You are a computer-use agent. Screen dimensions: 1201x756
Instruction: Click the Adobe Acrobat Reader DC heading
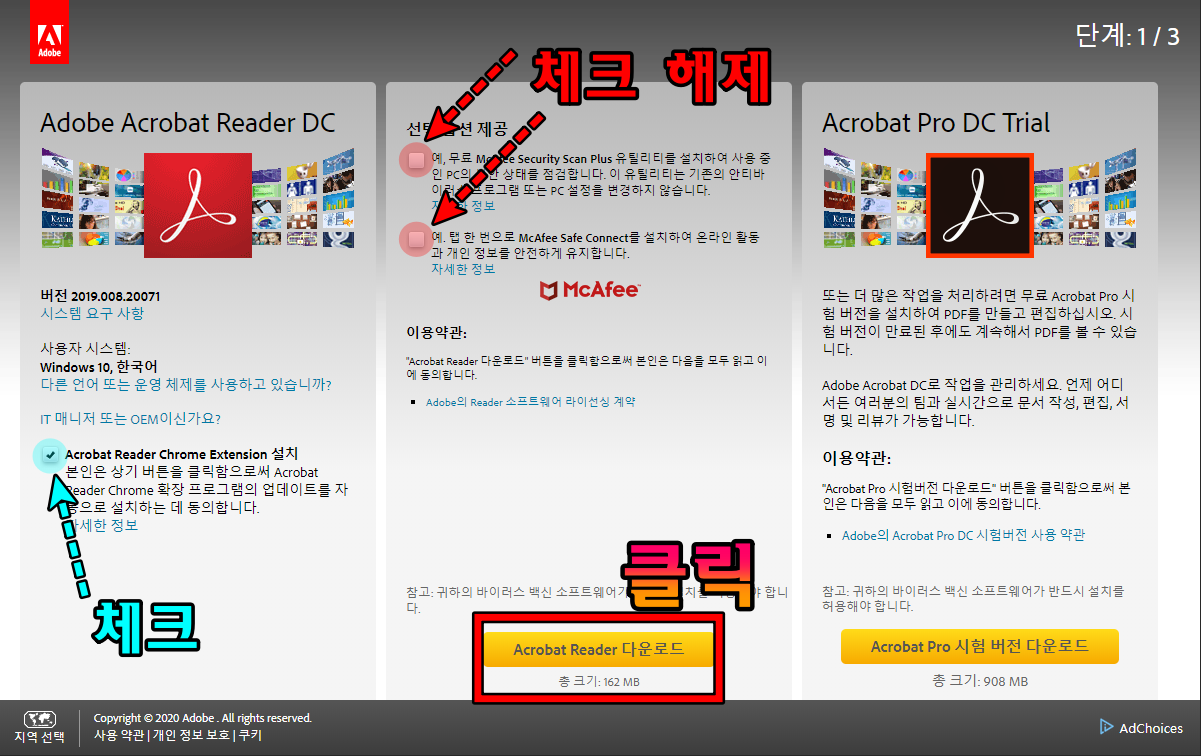click(x=188, y=123)
